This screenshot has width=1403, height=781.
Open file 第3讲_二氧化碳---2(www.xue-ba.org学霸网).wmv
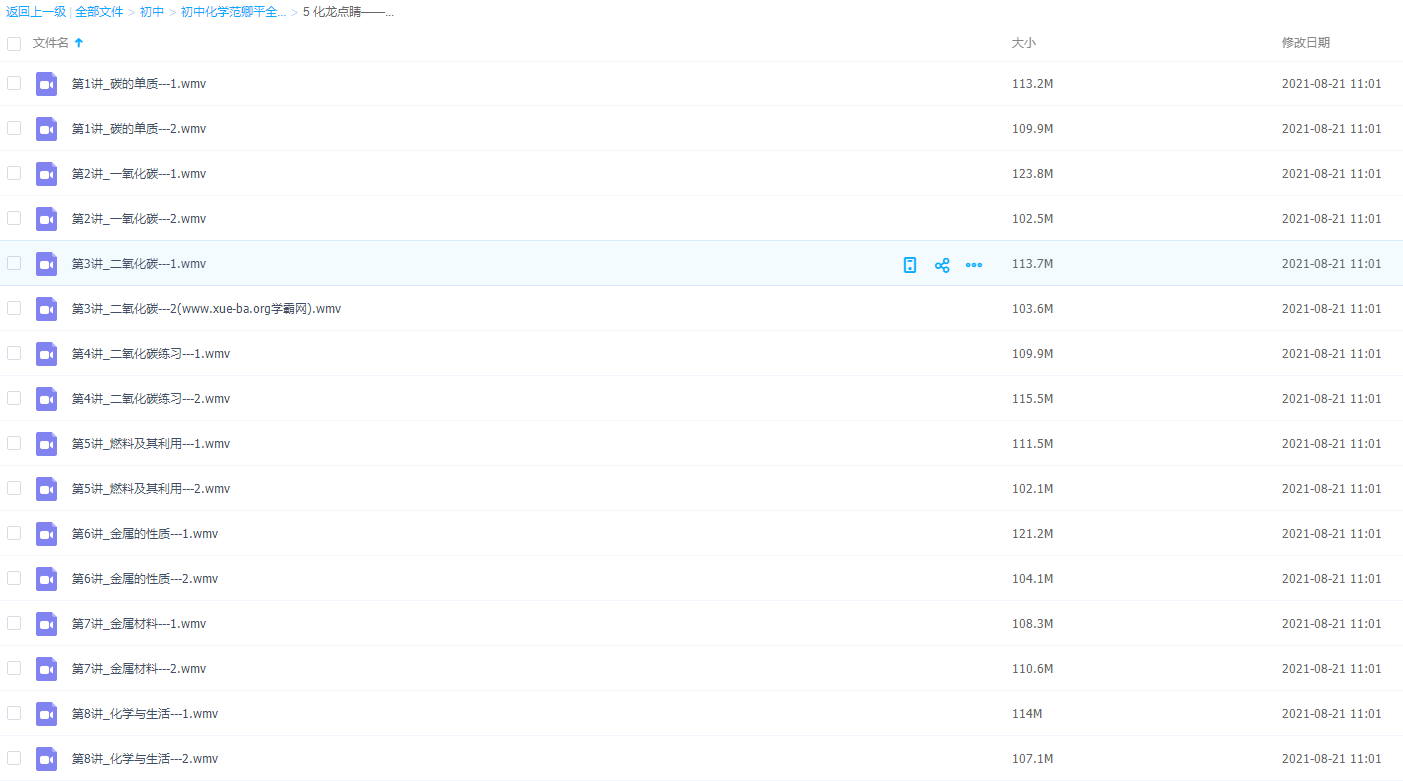(x=206, y=309)
